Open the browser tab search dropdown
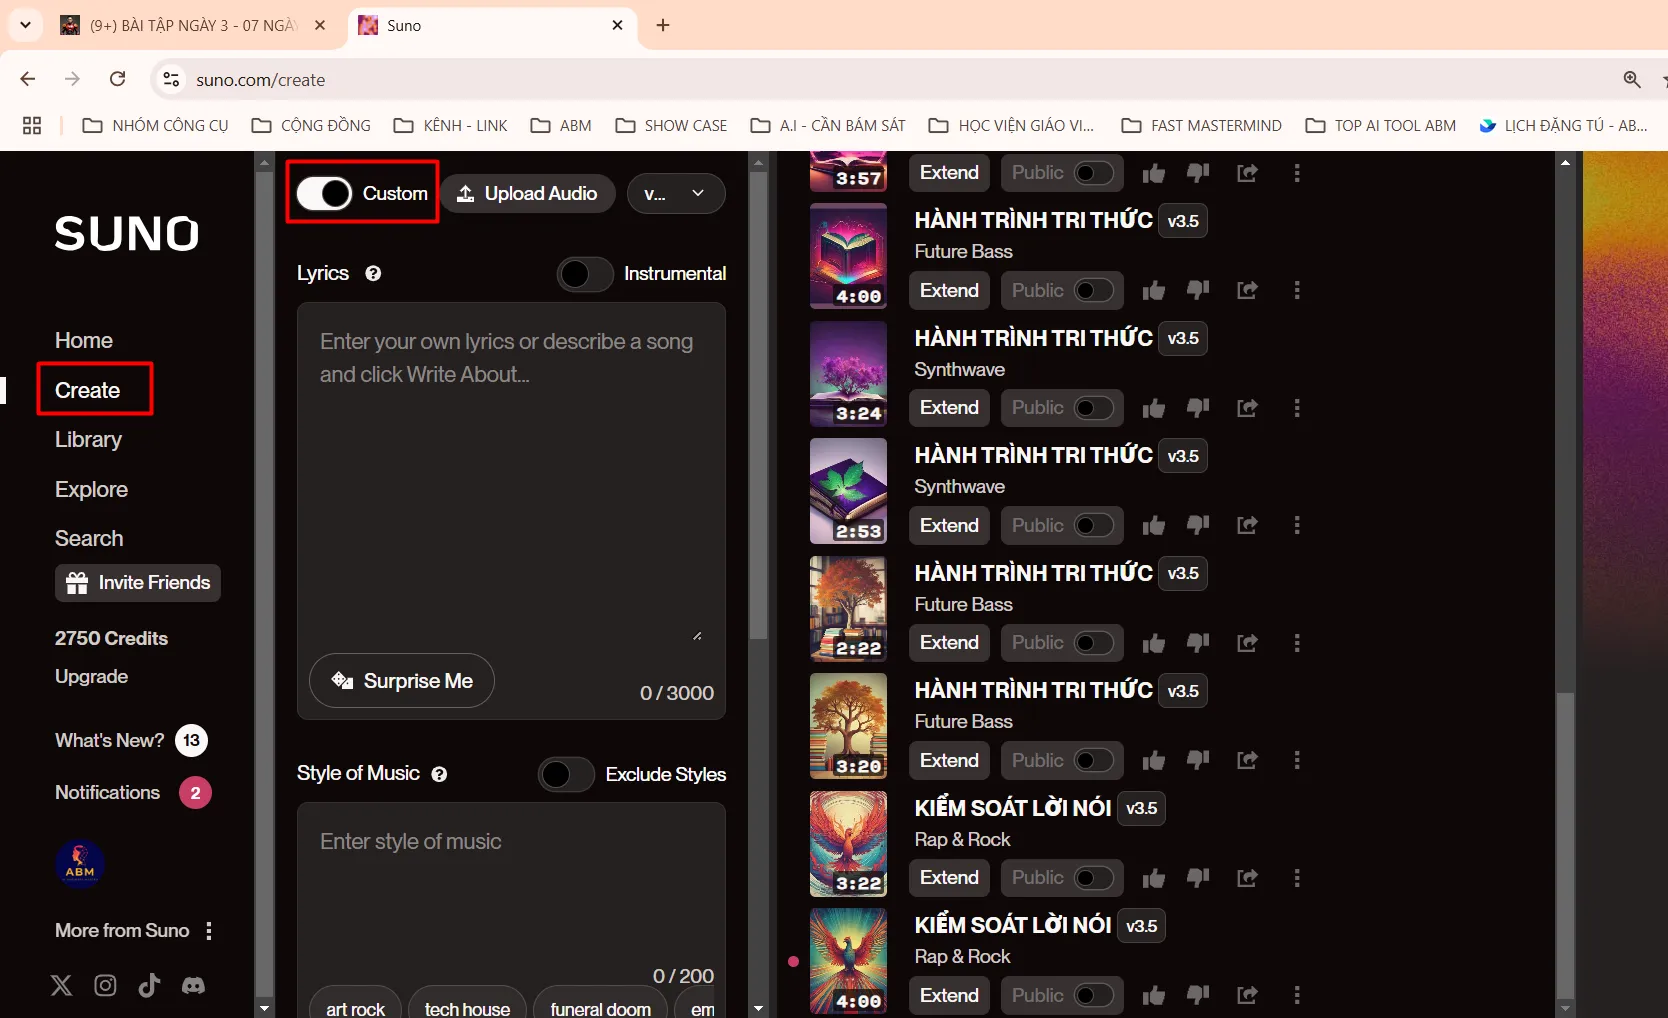This screenshot has height=1018, width=1668. click(25, 25)
